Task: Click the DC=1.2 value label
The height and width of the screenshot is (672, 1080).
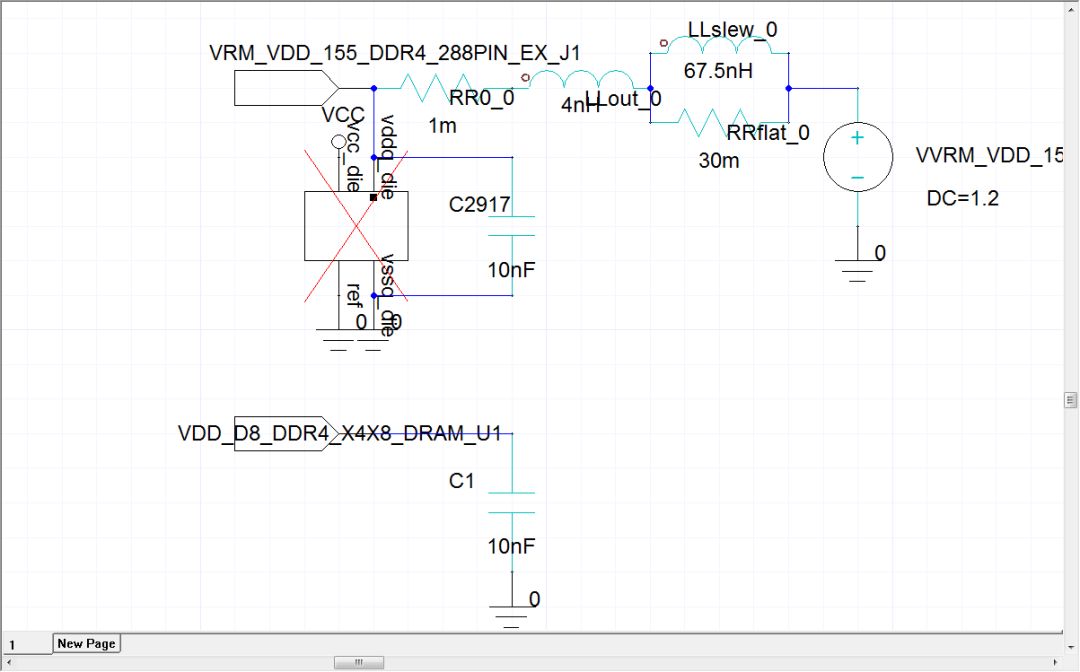Action: (x=962, y=198)
